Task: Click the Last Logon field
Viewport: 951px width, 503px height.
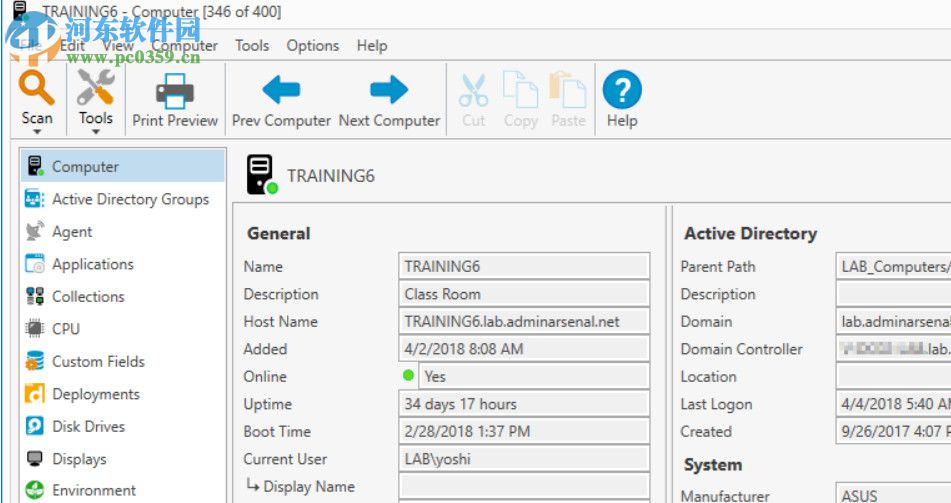Action: coord(893,403)
